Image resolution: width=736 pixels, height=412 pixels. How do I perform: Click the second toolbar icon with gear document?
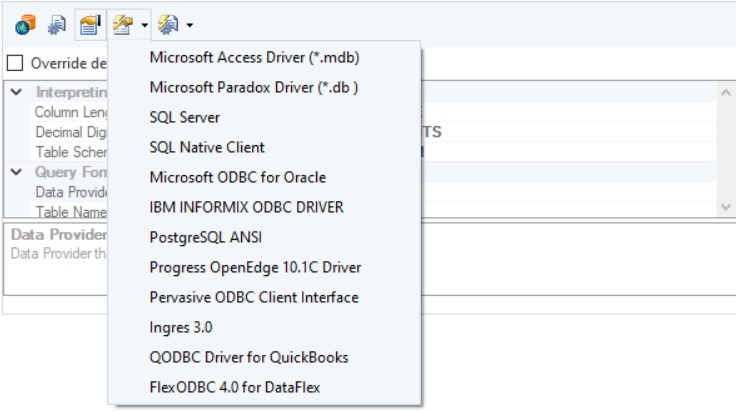pyautogui.click(x=57, y=23)
